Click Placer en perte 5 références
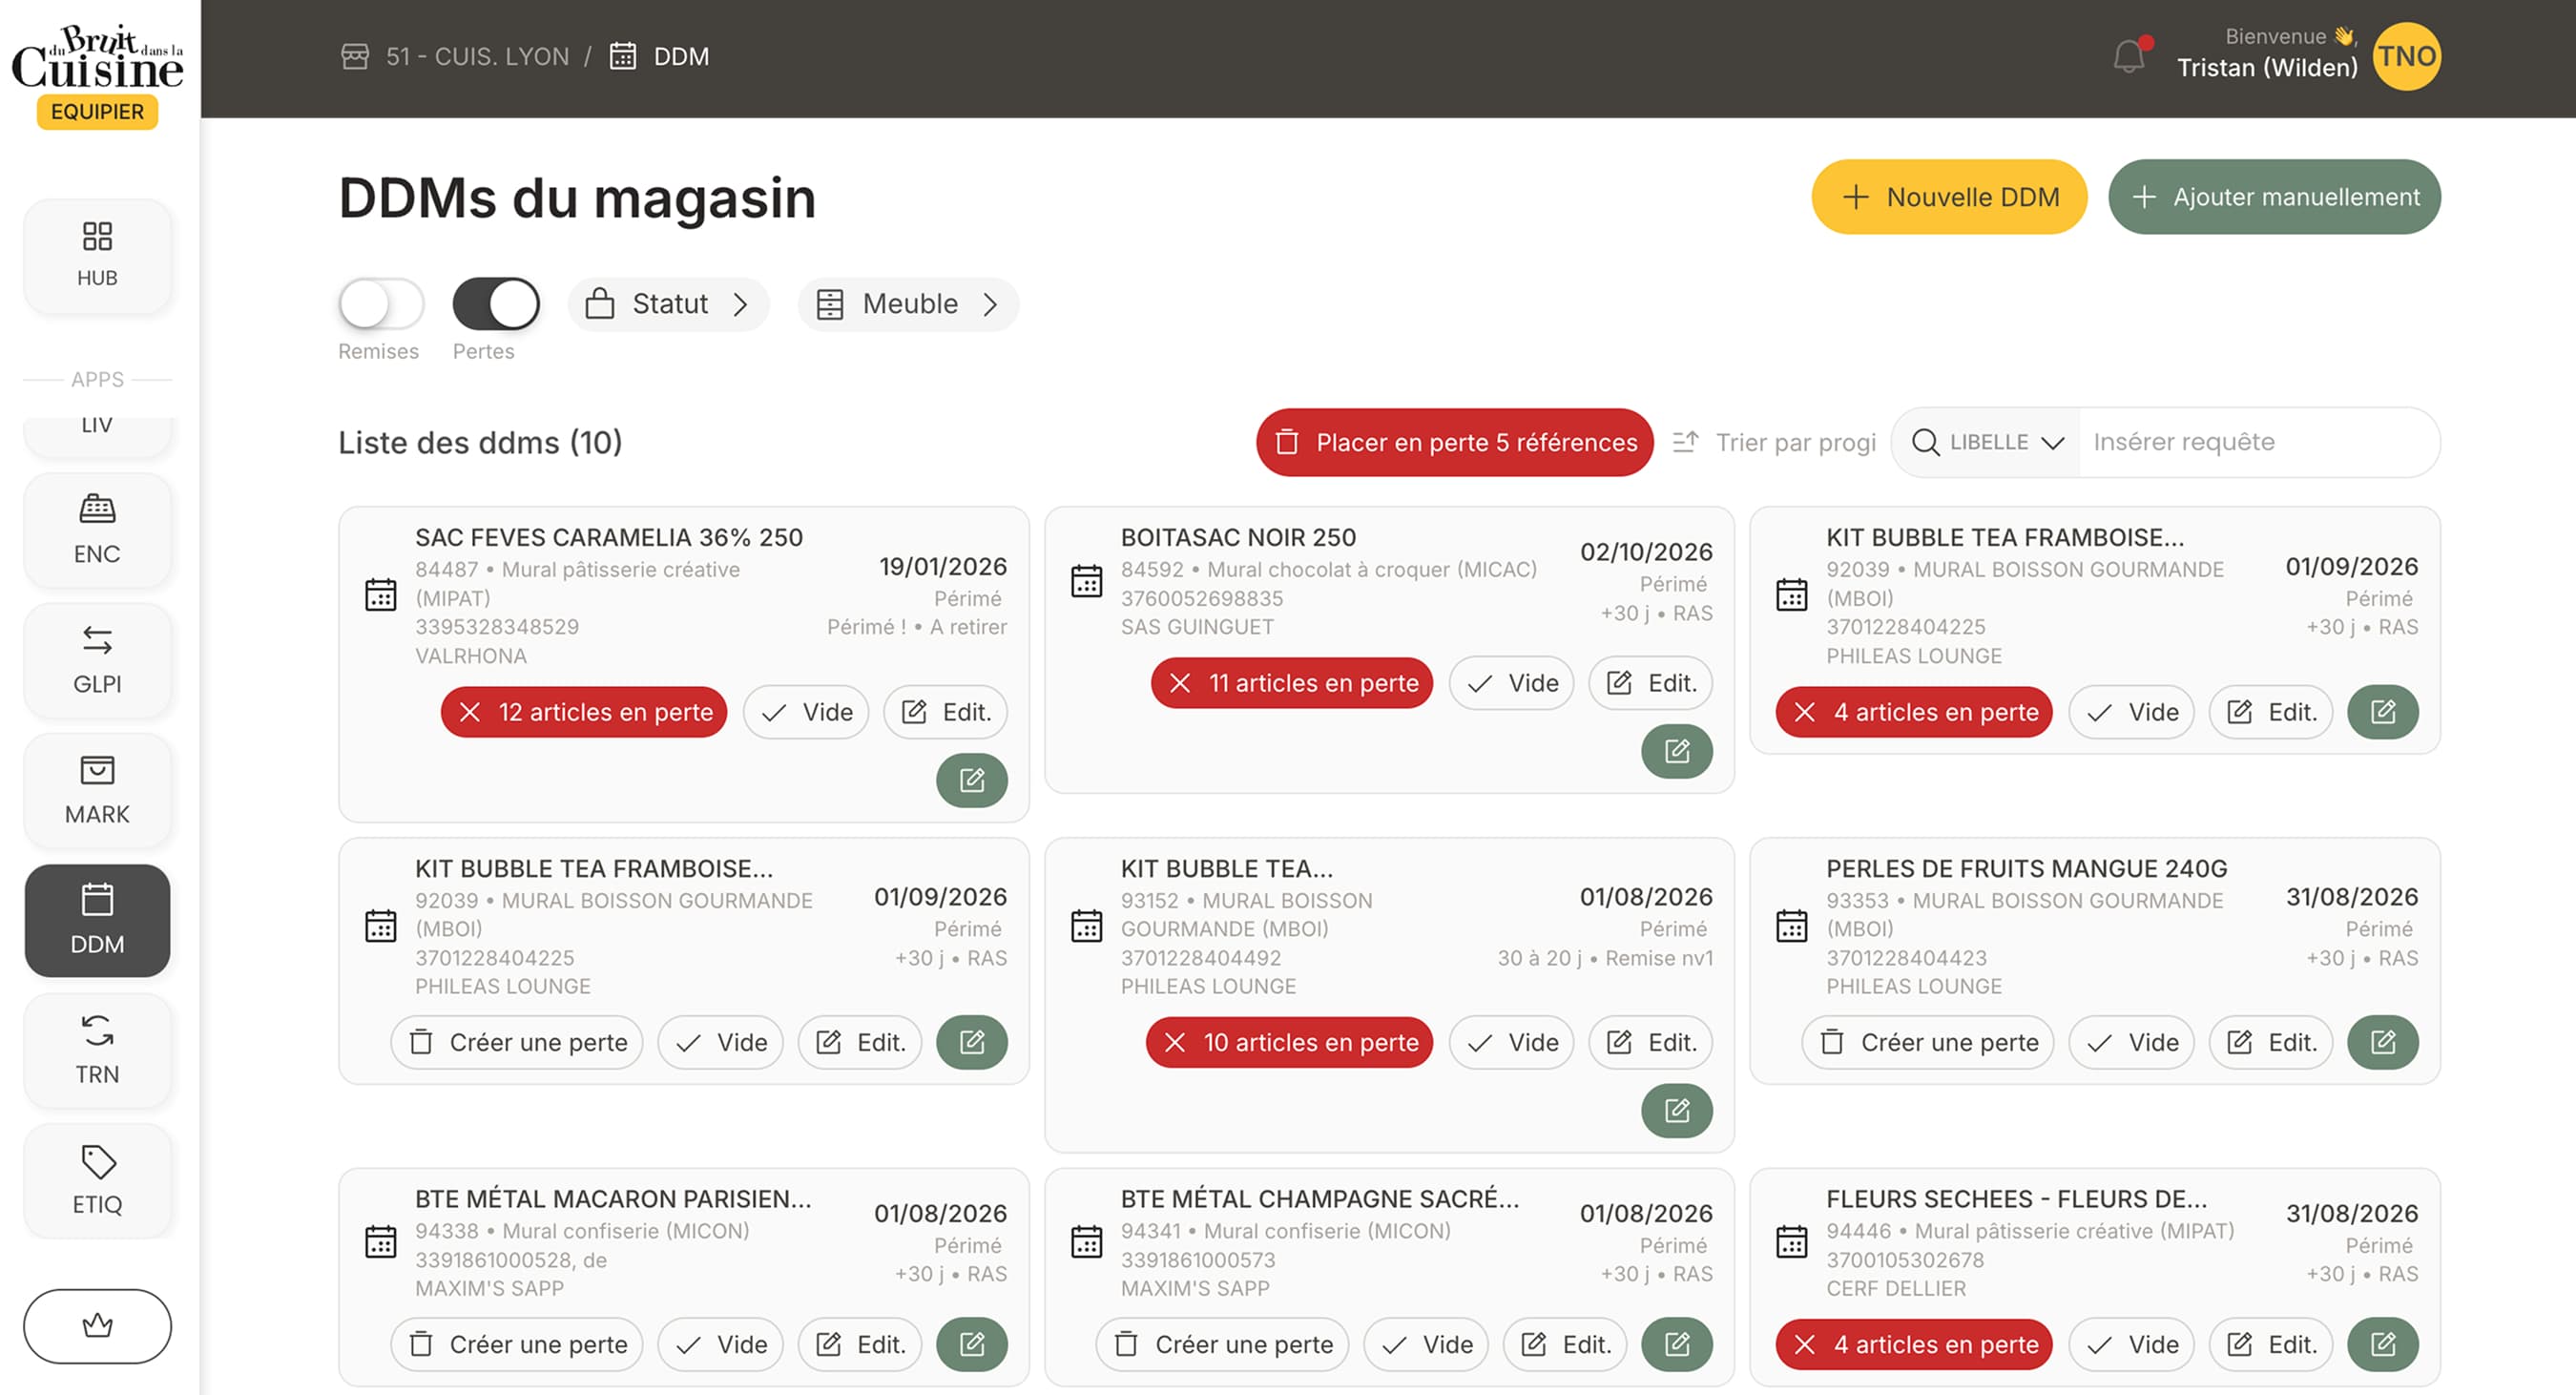This screenshot has width=2576, height=1395. [x=1454, y=441]
